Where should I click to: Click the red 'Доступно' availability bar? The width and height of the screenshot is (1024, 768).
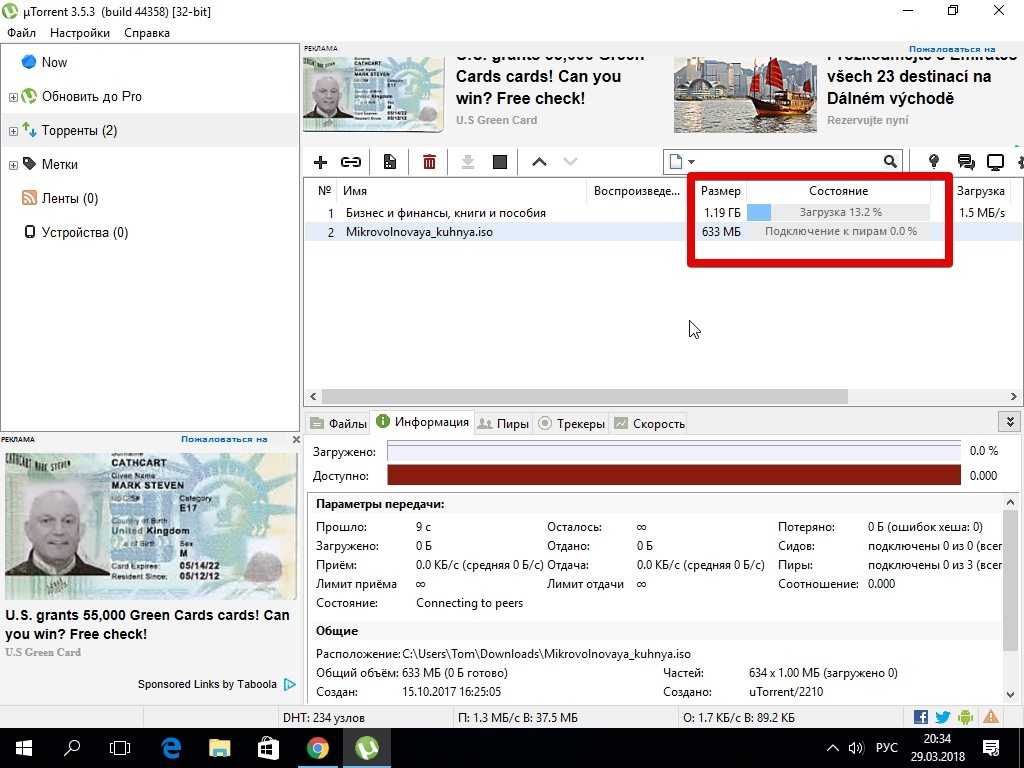coord(673,475)
